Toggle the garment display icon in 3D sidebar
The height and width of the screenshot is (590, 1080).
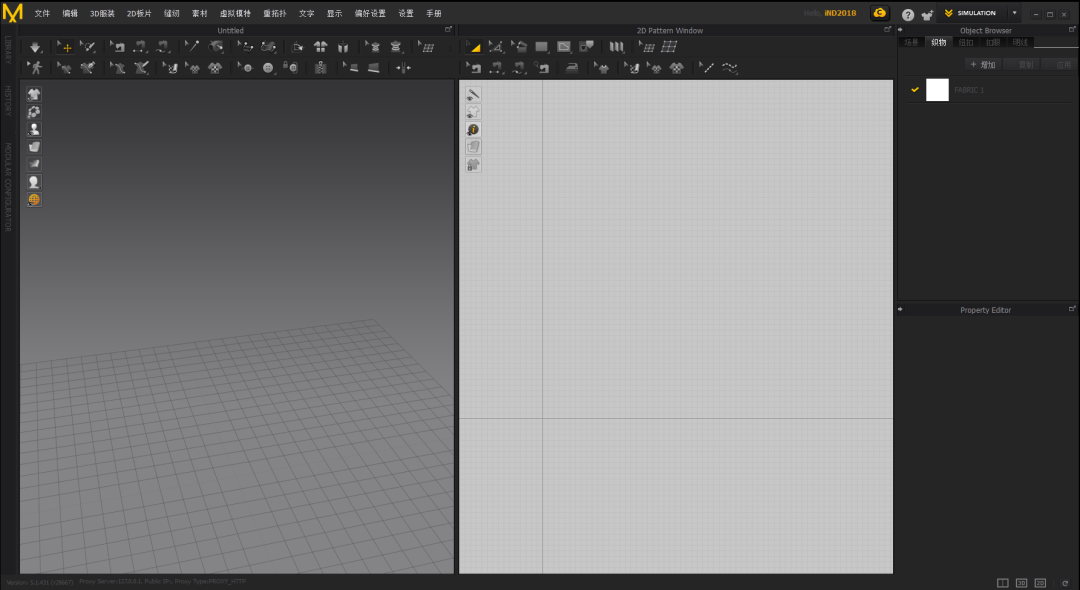34,94
